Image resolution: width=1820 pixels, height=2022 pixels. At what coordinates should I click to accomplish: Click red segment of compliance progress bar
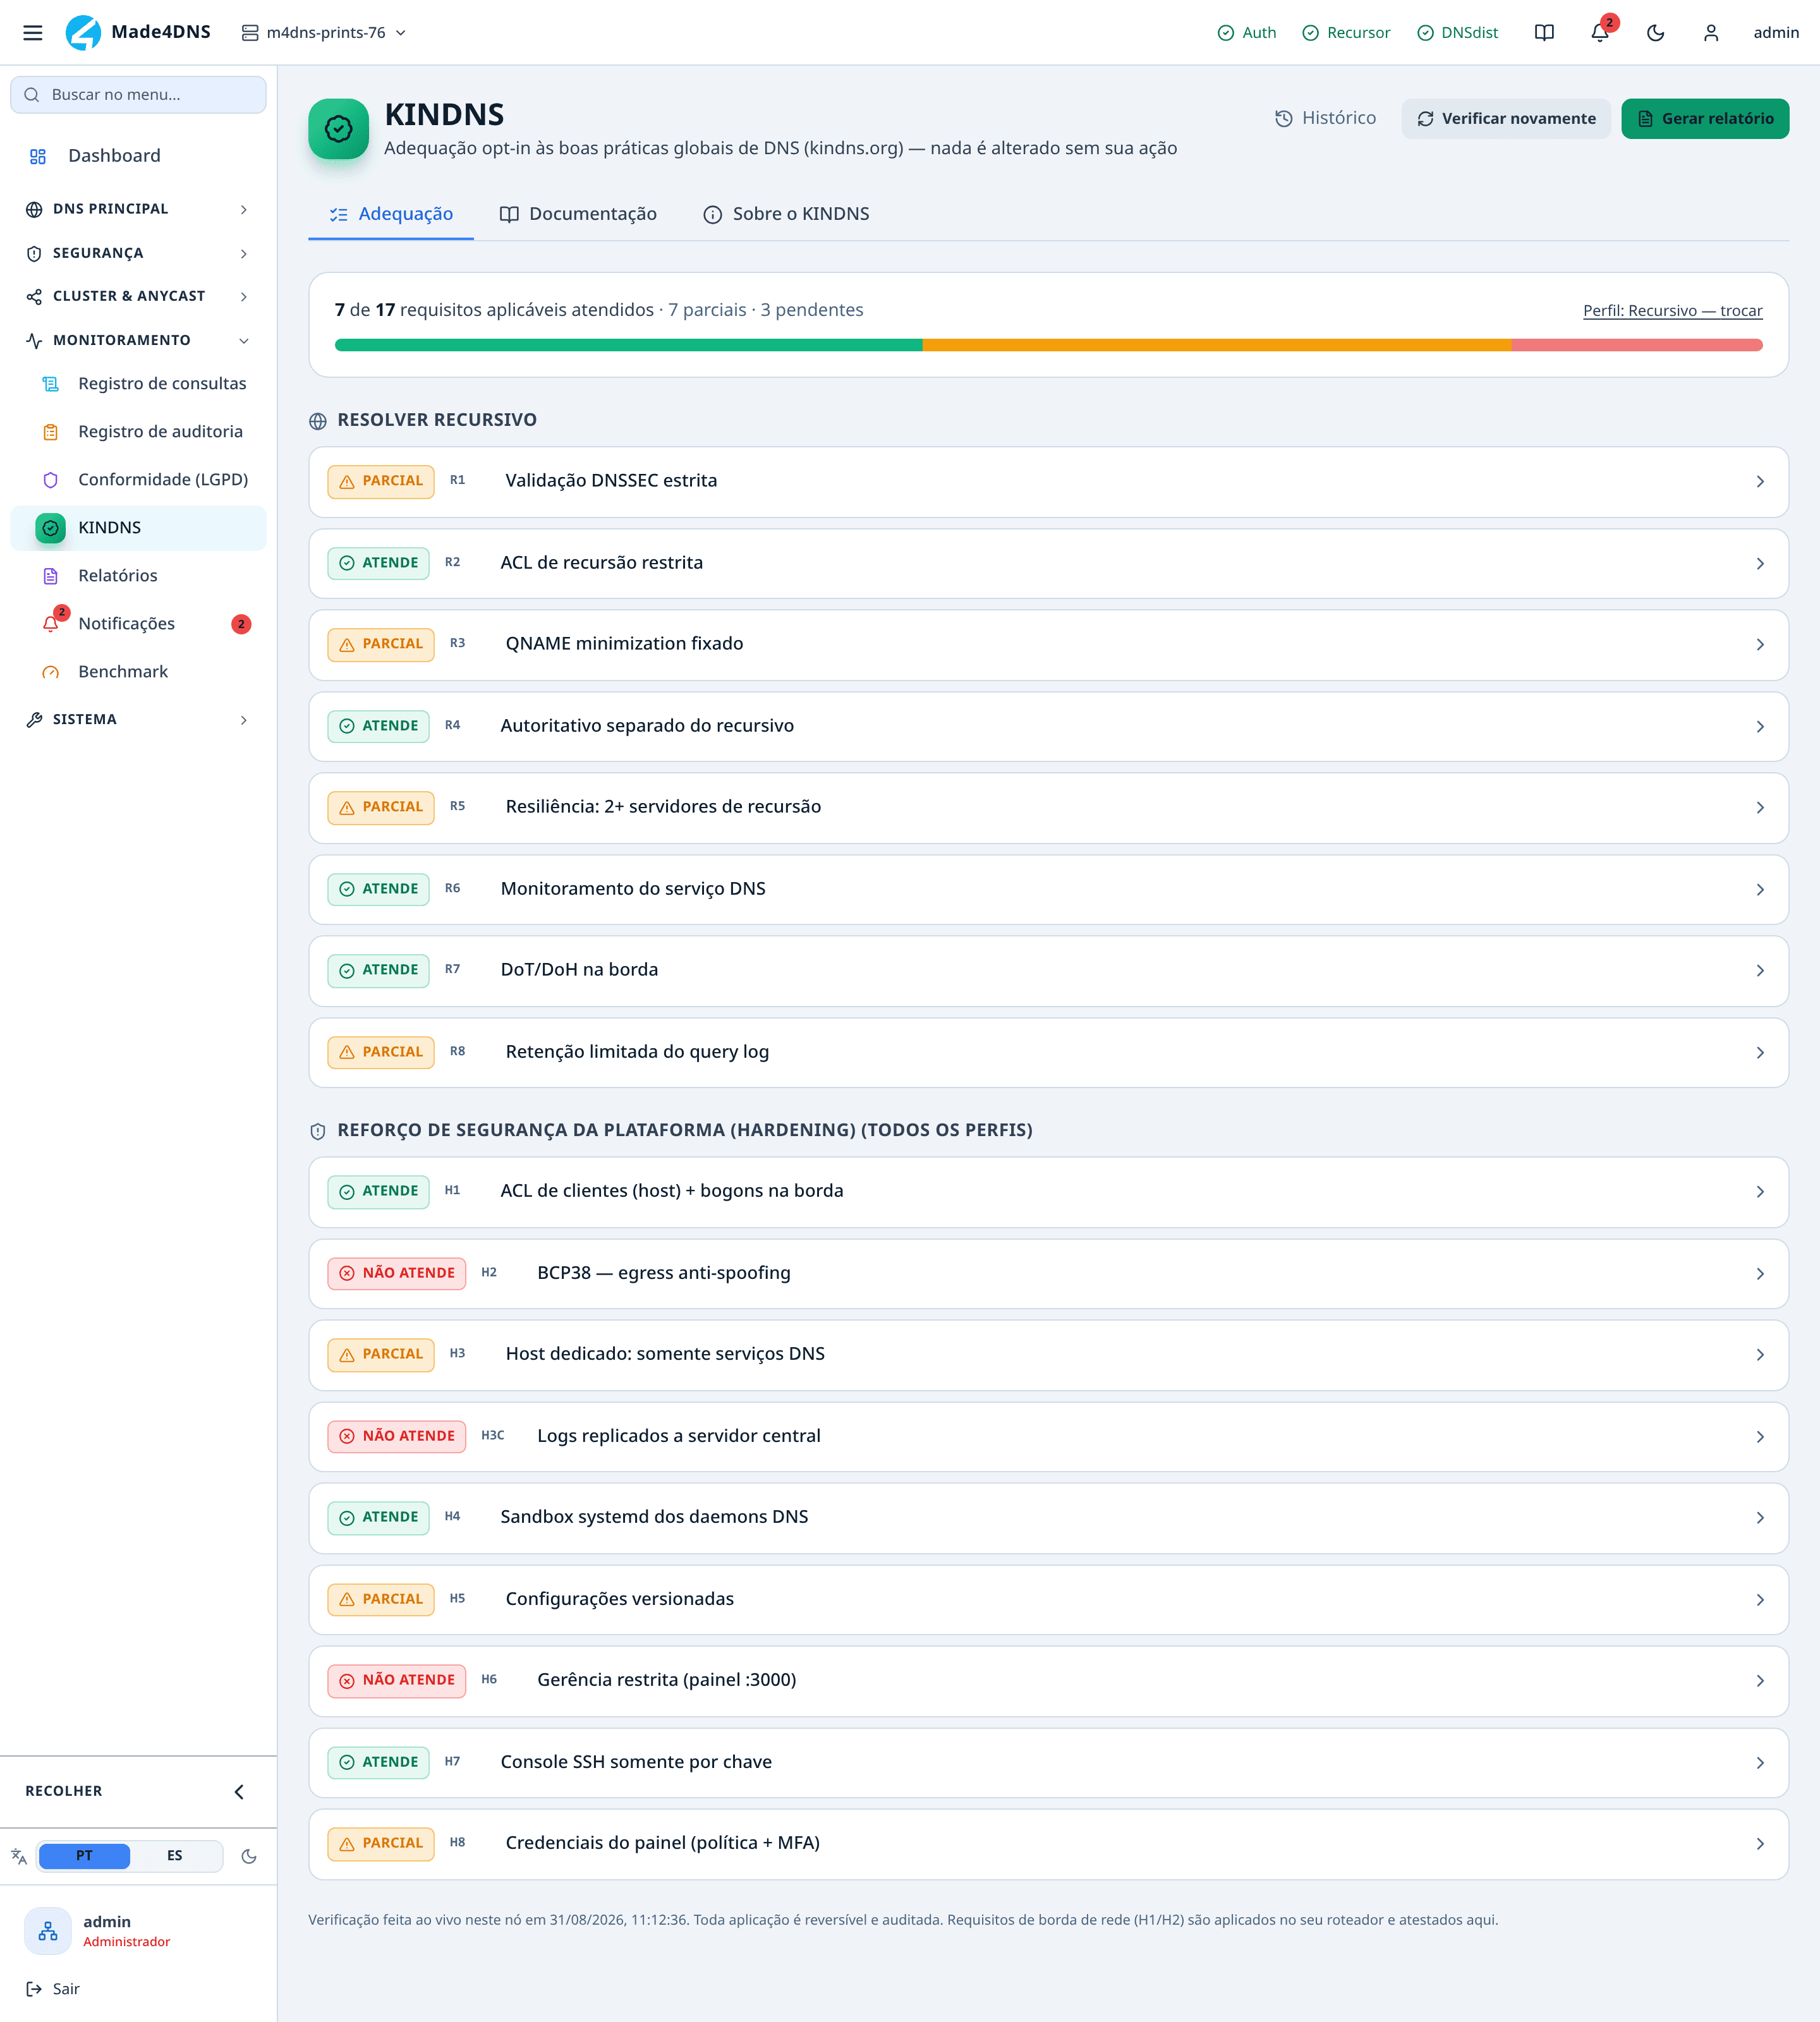pos(1636,345)
